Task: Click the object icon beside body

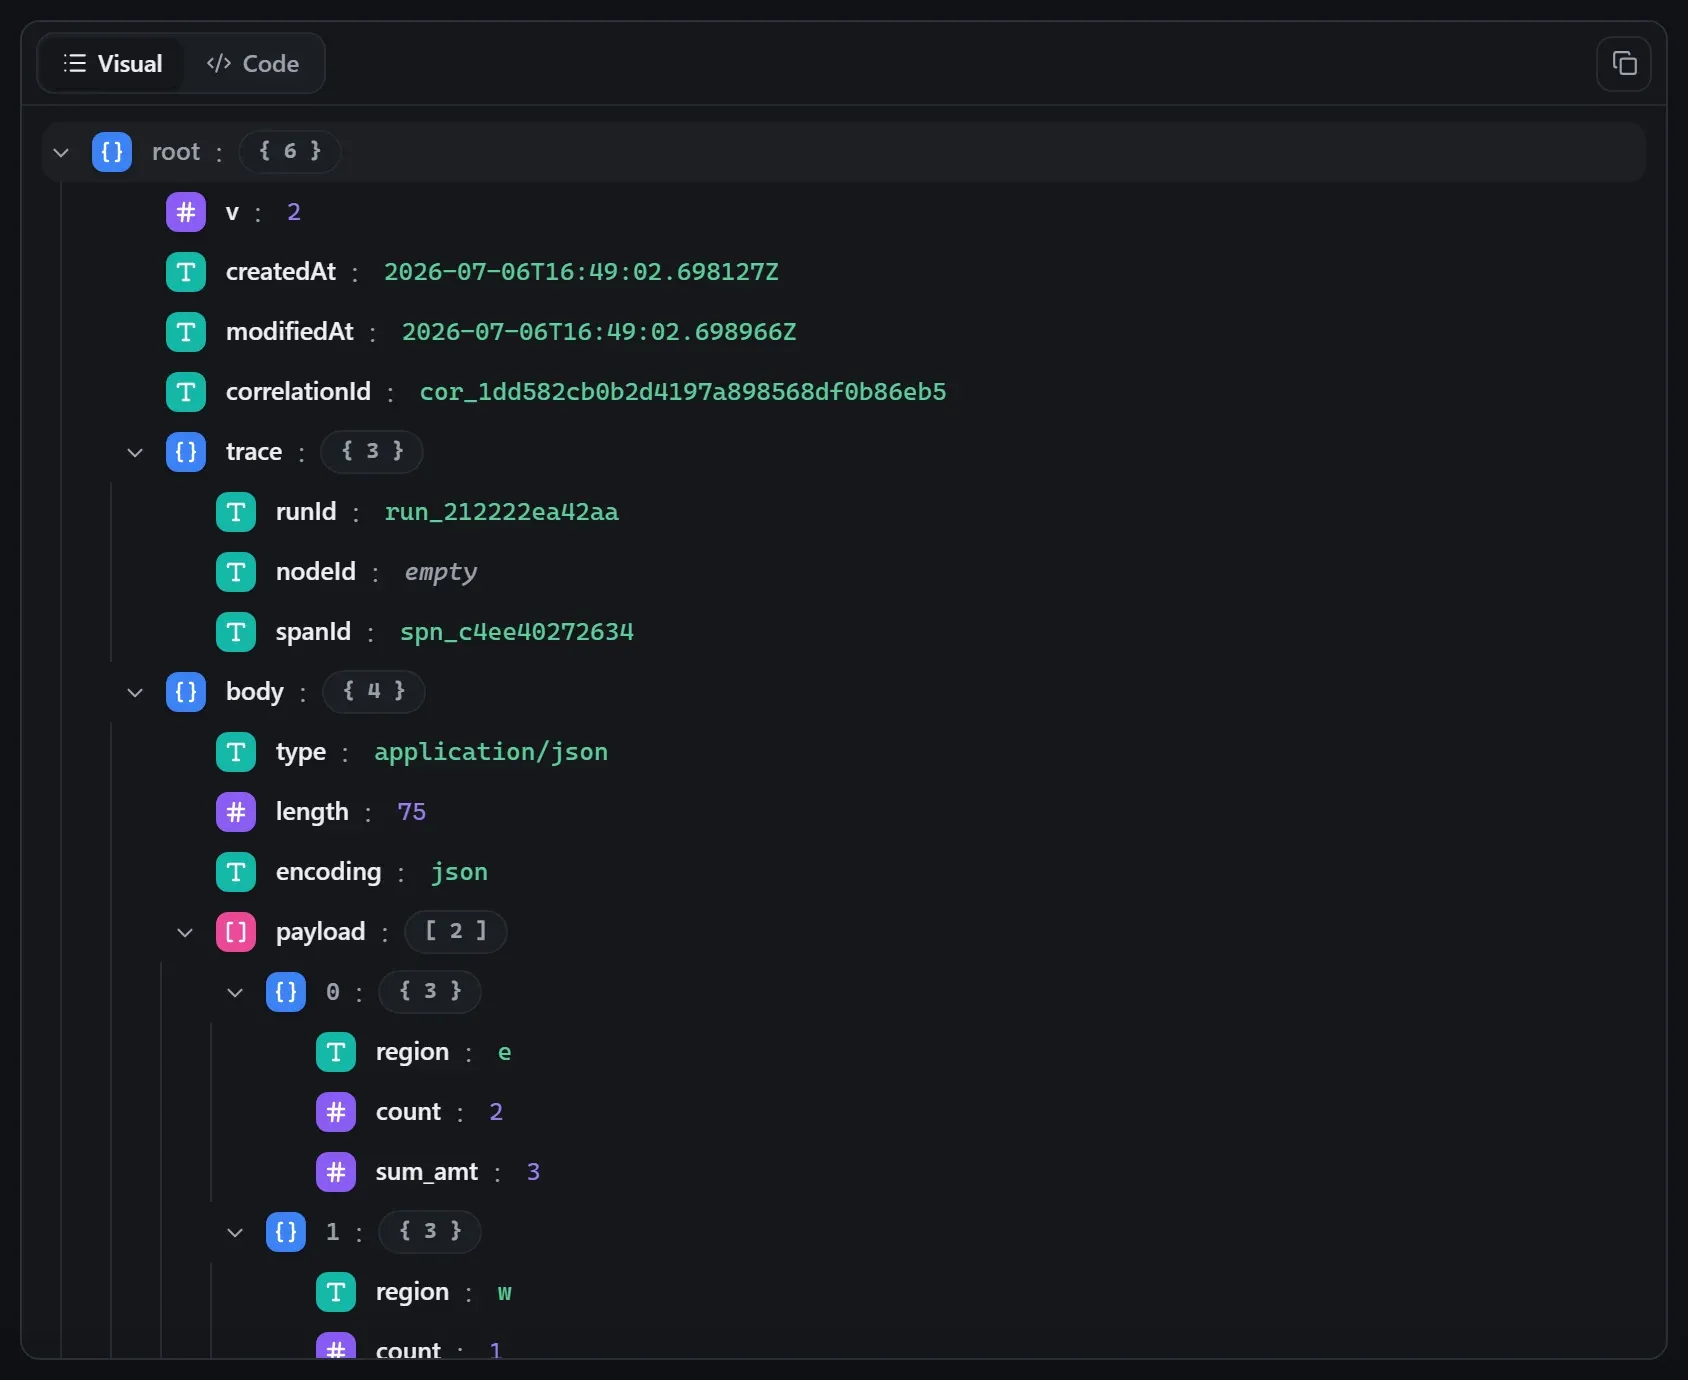Action: 186,692
